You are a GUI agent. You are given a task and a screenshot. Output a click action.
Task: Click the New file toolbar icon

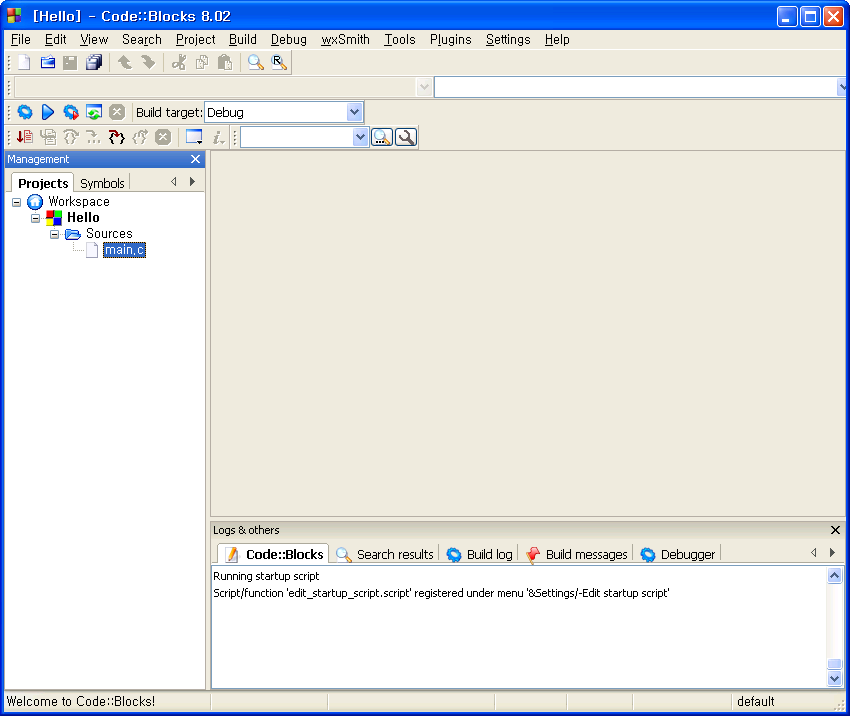[x=24, y=62]
